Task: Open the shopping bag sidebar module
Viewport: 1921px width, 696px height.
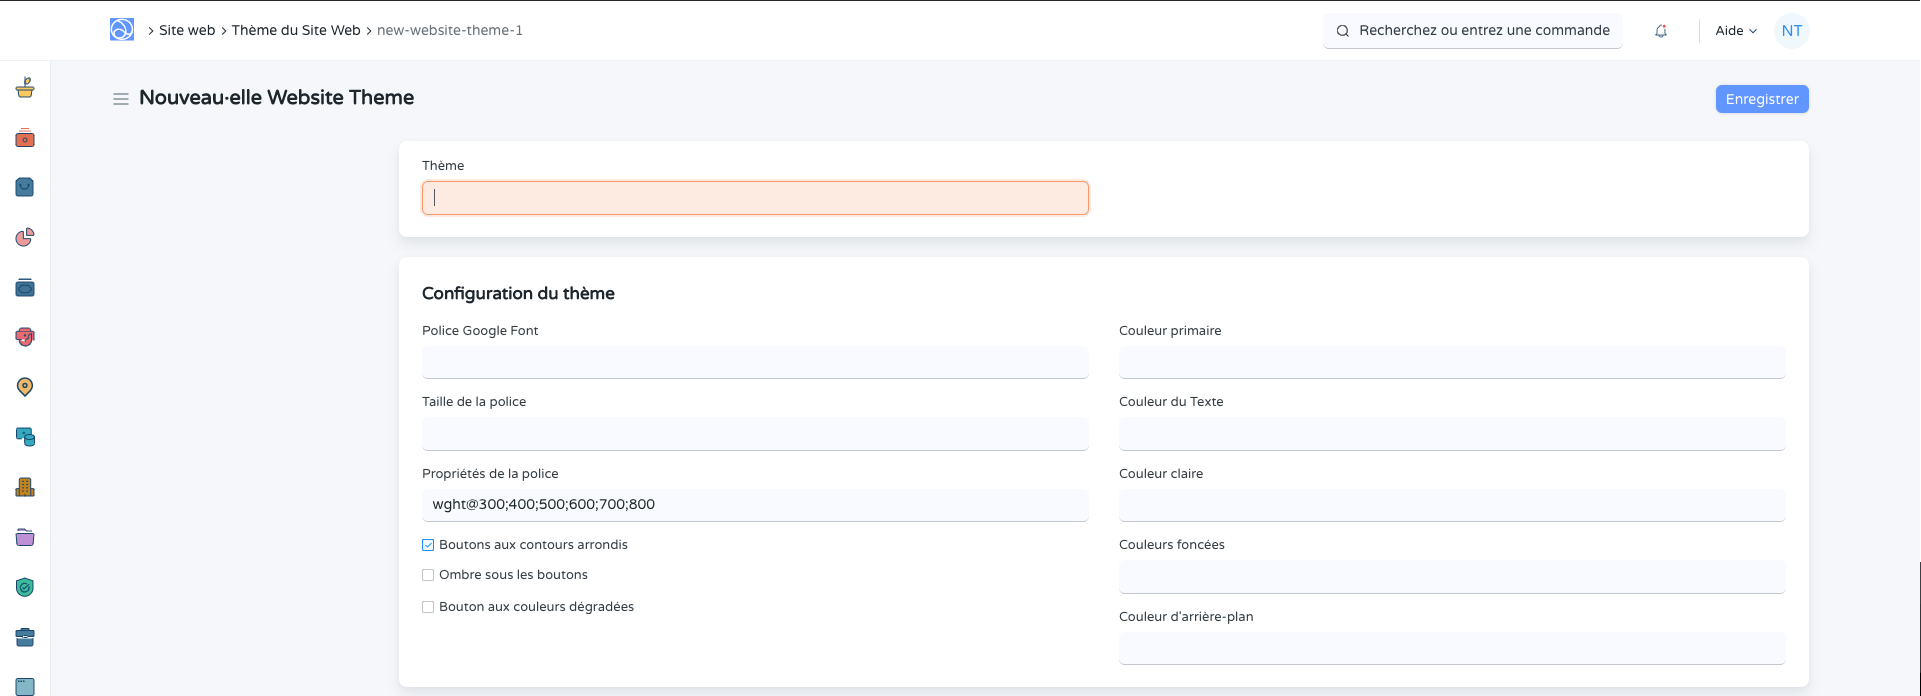Action: coord(25,187)
